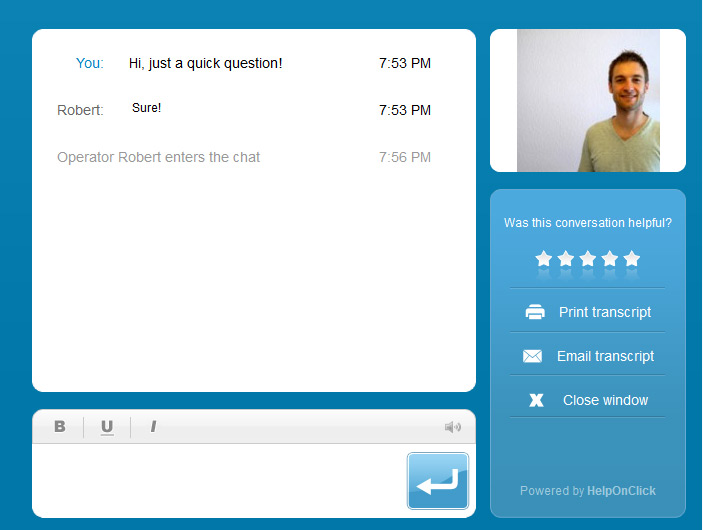703x530 pixels.
Task: Open Print transcript option
Action: pos(605,312)
